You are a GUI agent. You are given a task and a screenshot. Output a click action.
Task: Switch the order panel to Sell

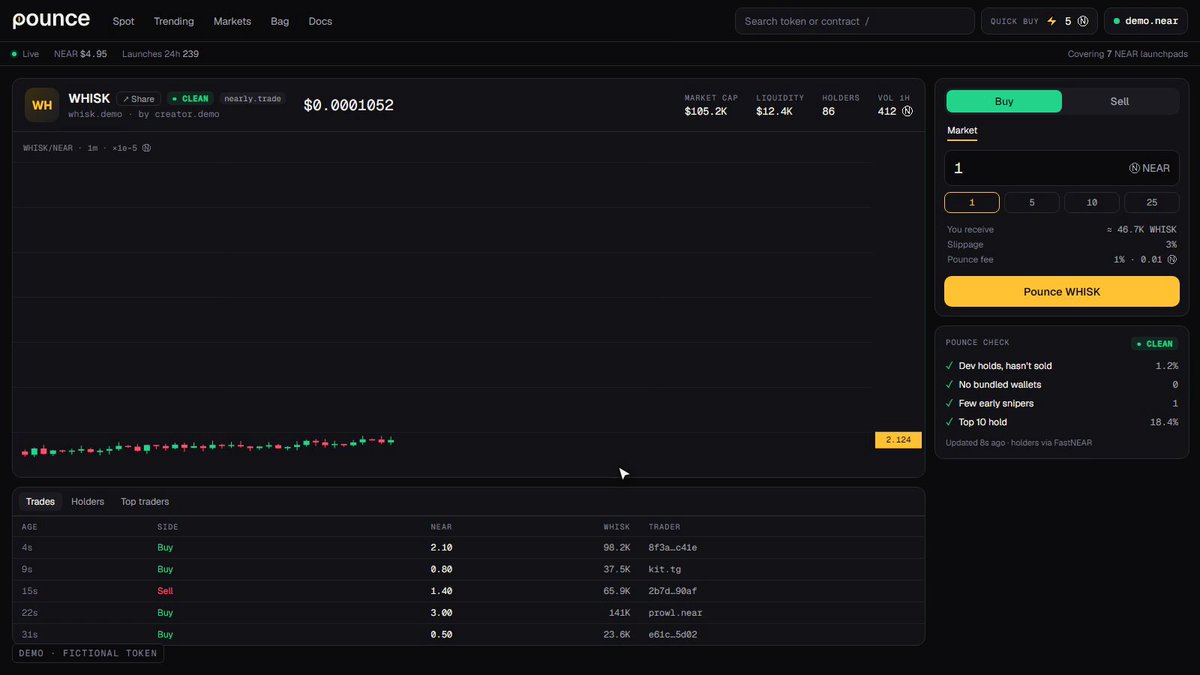tap(1120, 101)
